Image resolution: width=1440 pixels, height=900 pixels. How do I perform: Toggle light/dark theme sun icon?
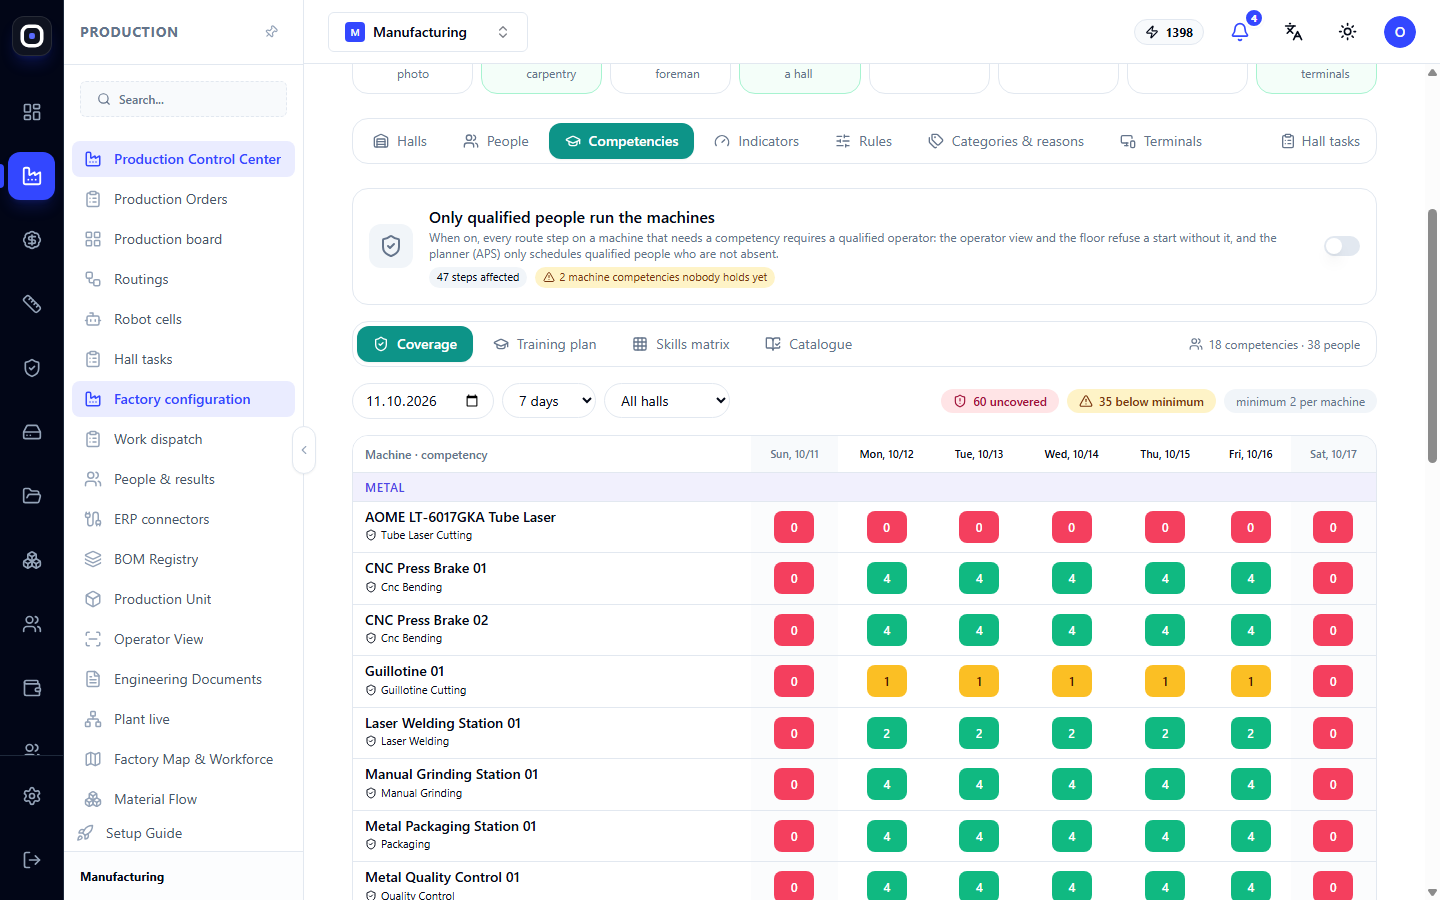(1347, 32)
